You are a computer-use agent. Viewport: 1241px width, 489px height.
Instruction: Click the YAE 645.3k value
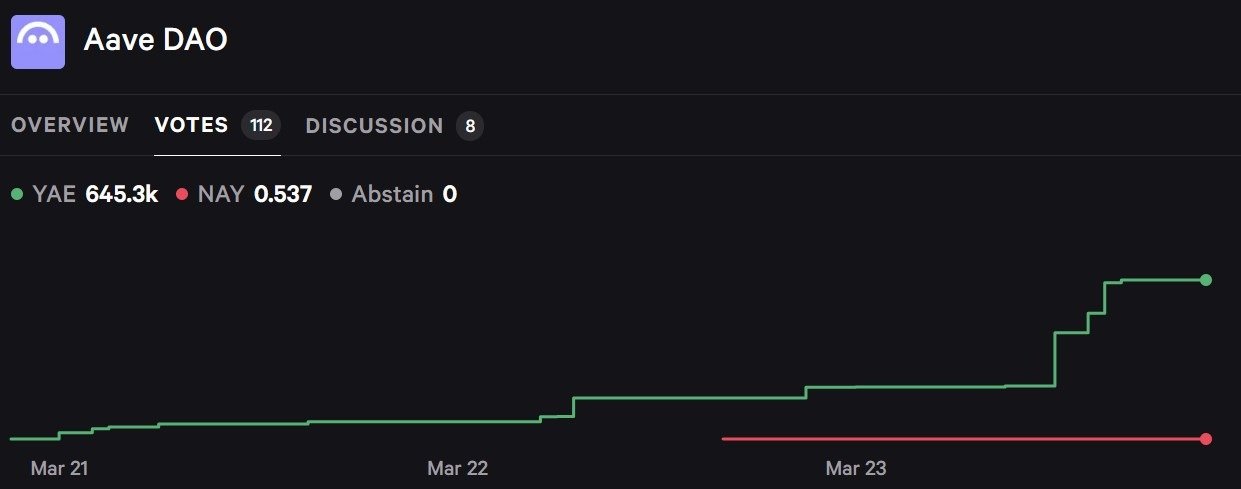122,194
